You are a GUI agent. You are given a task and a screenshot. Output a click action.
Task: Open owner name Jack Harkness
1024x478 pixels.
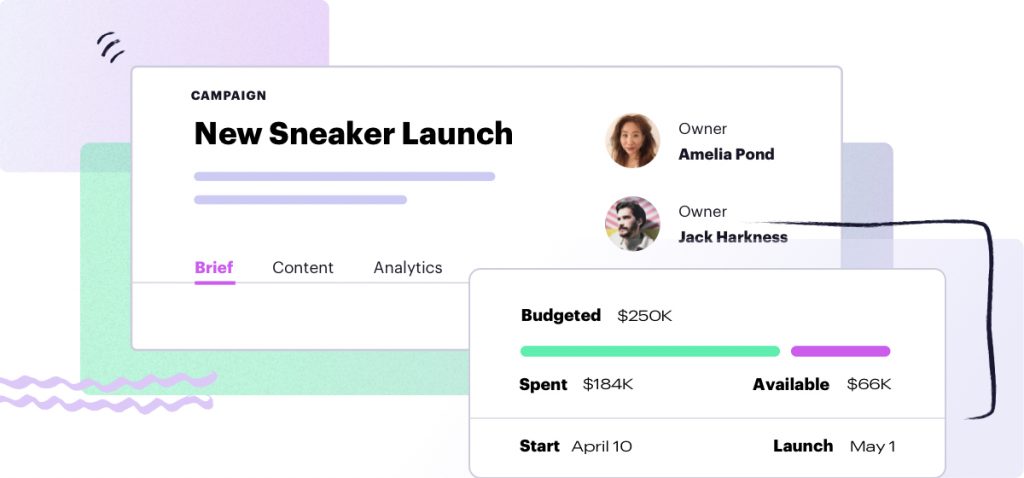tap(733, 237)
